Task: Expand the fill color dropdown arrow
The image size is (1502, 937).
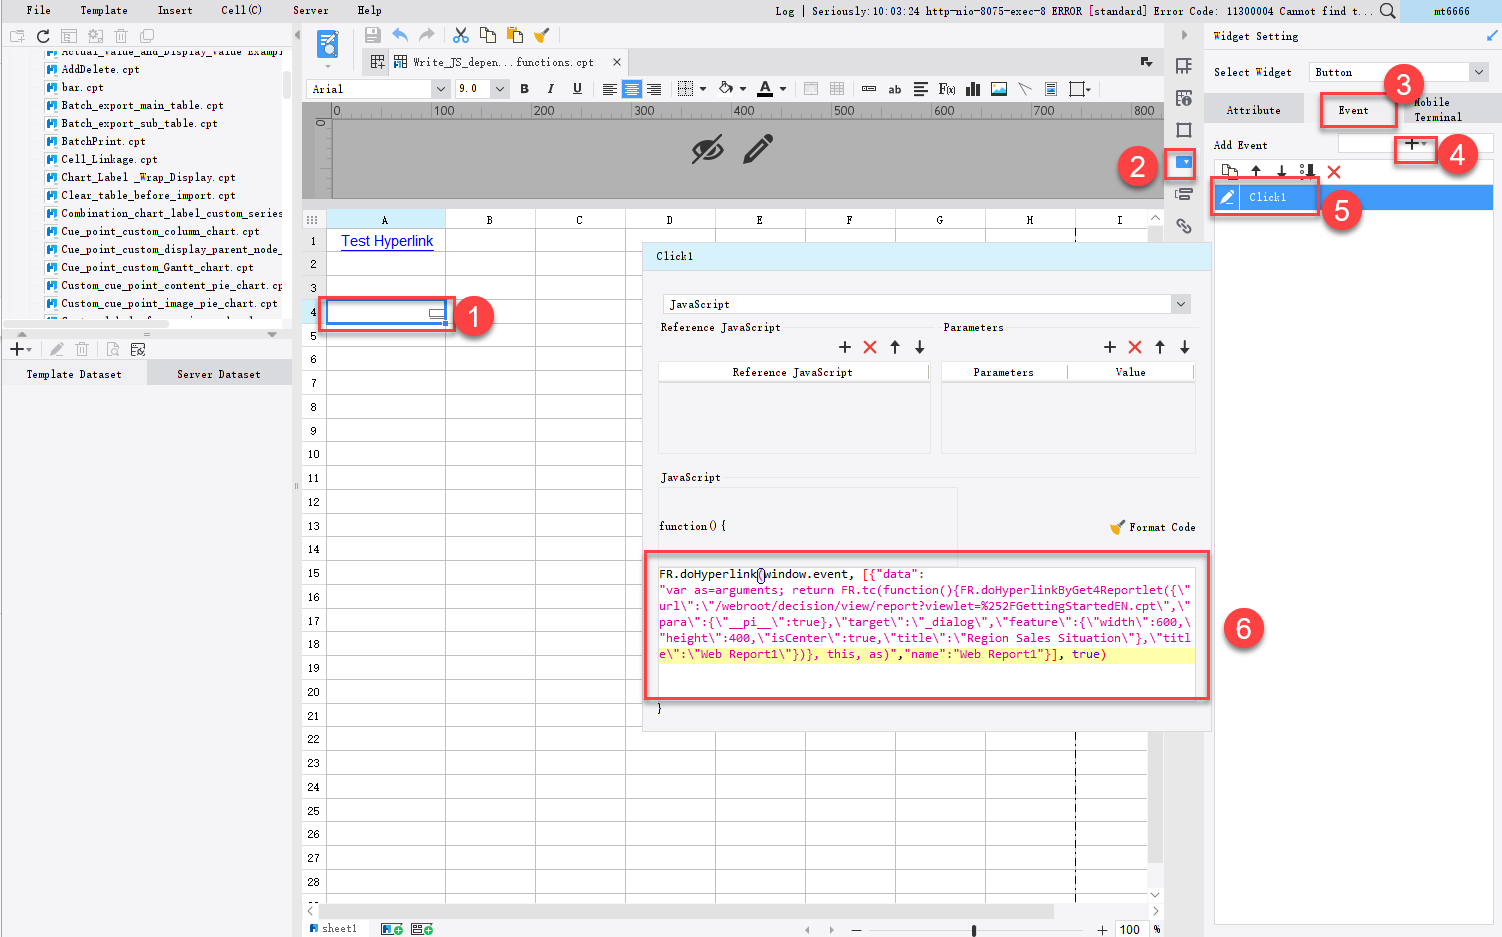Action: [x=743, y=89]
